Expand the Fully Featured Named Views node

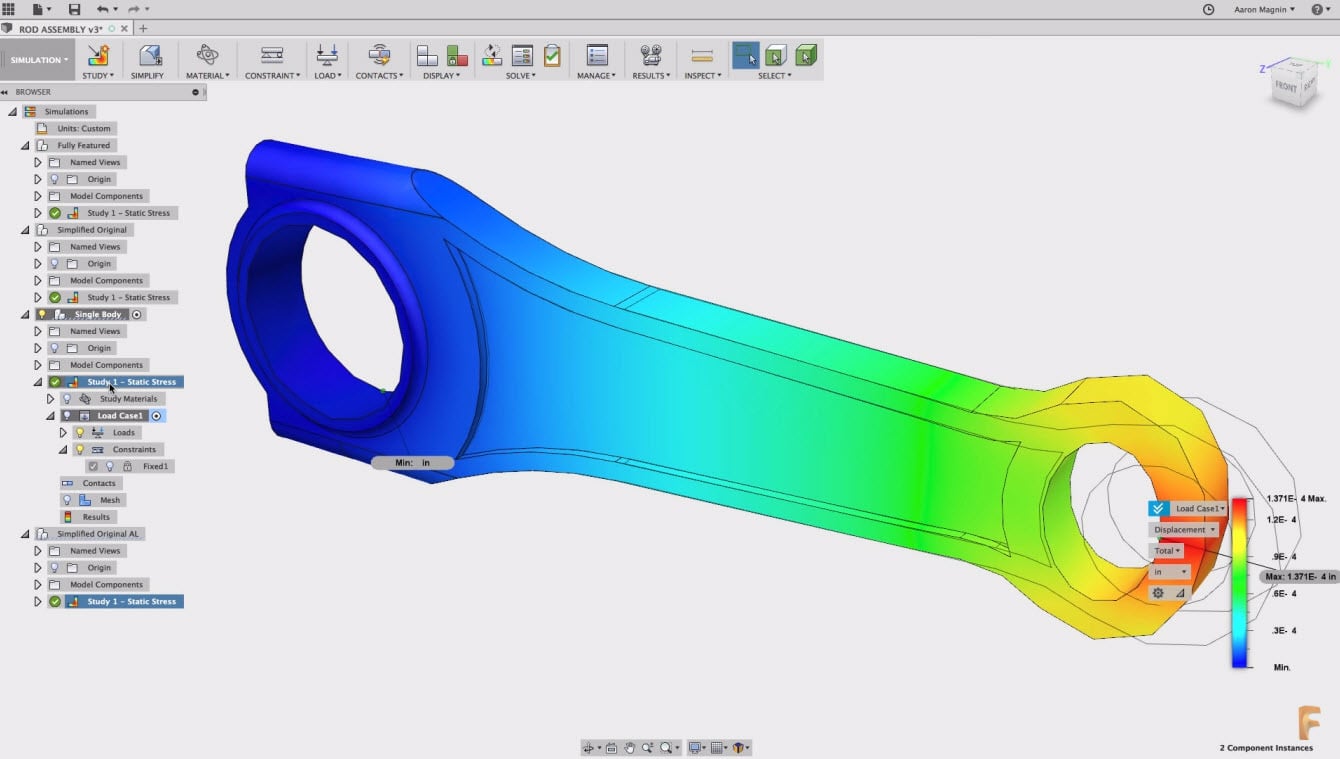[x=38, y=162]
